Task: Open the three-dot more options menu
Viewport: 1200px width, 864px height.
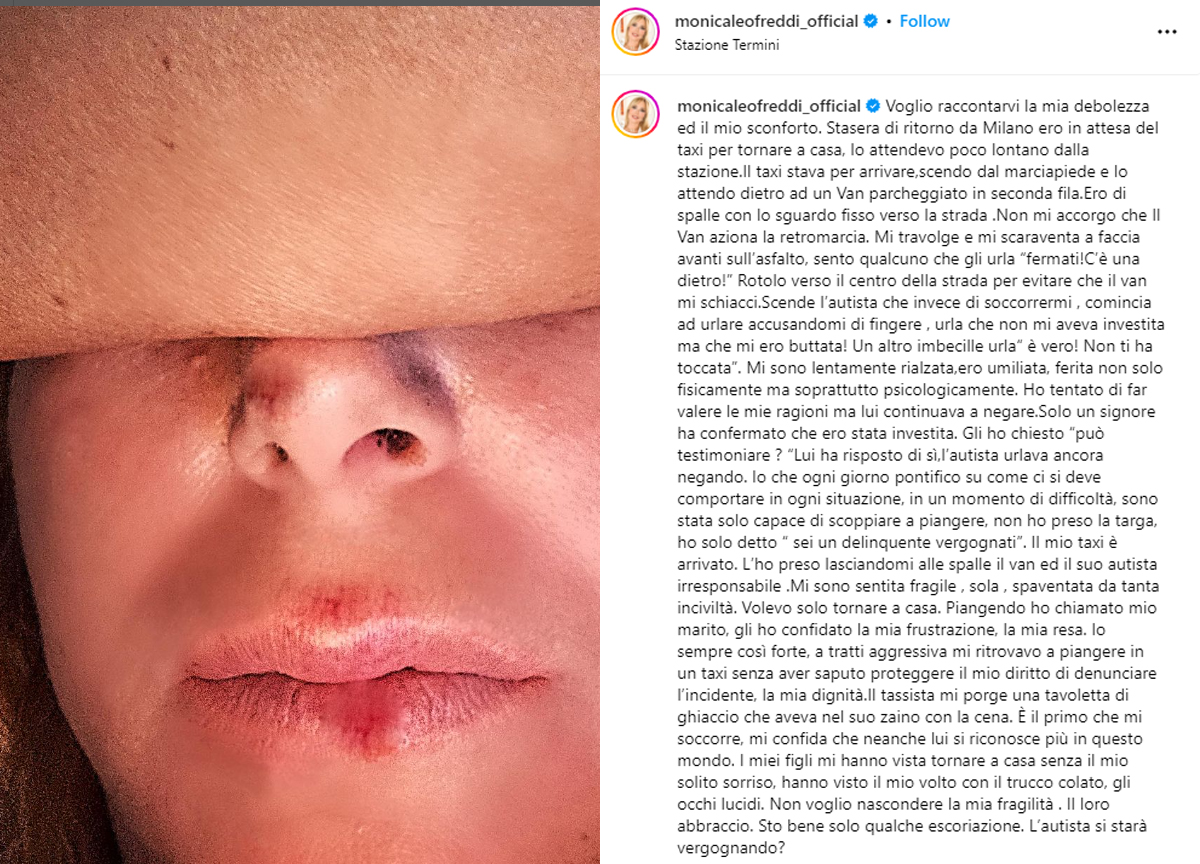Action: (1167, 32)
